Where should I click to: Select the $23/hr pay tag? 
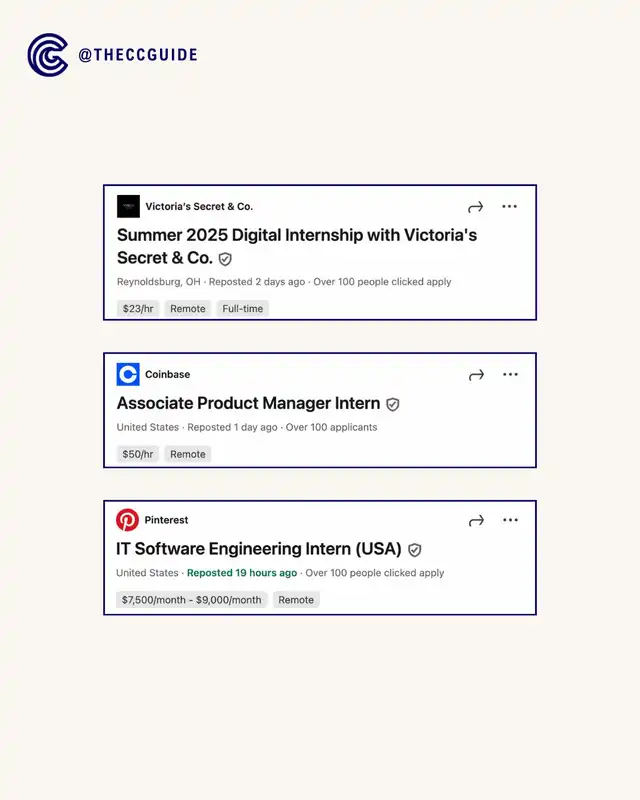click(137, 309)
